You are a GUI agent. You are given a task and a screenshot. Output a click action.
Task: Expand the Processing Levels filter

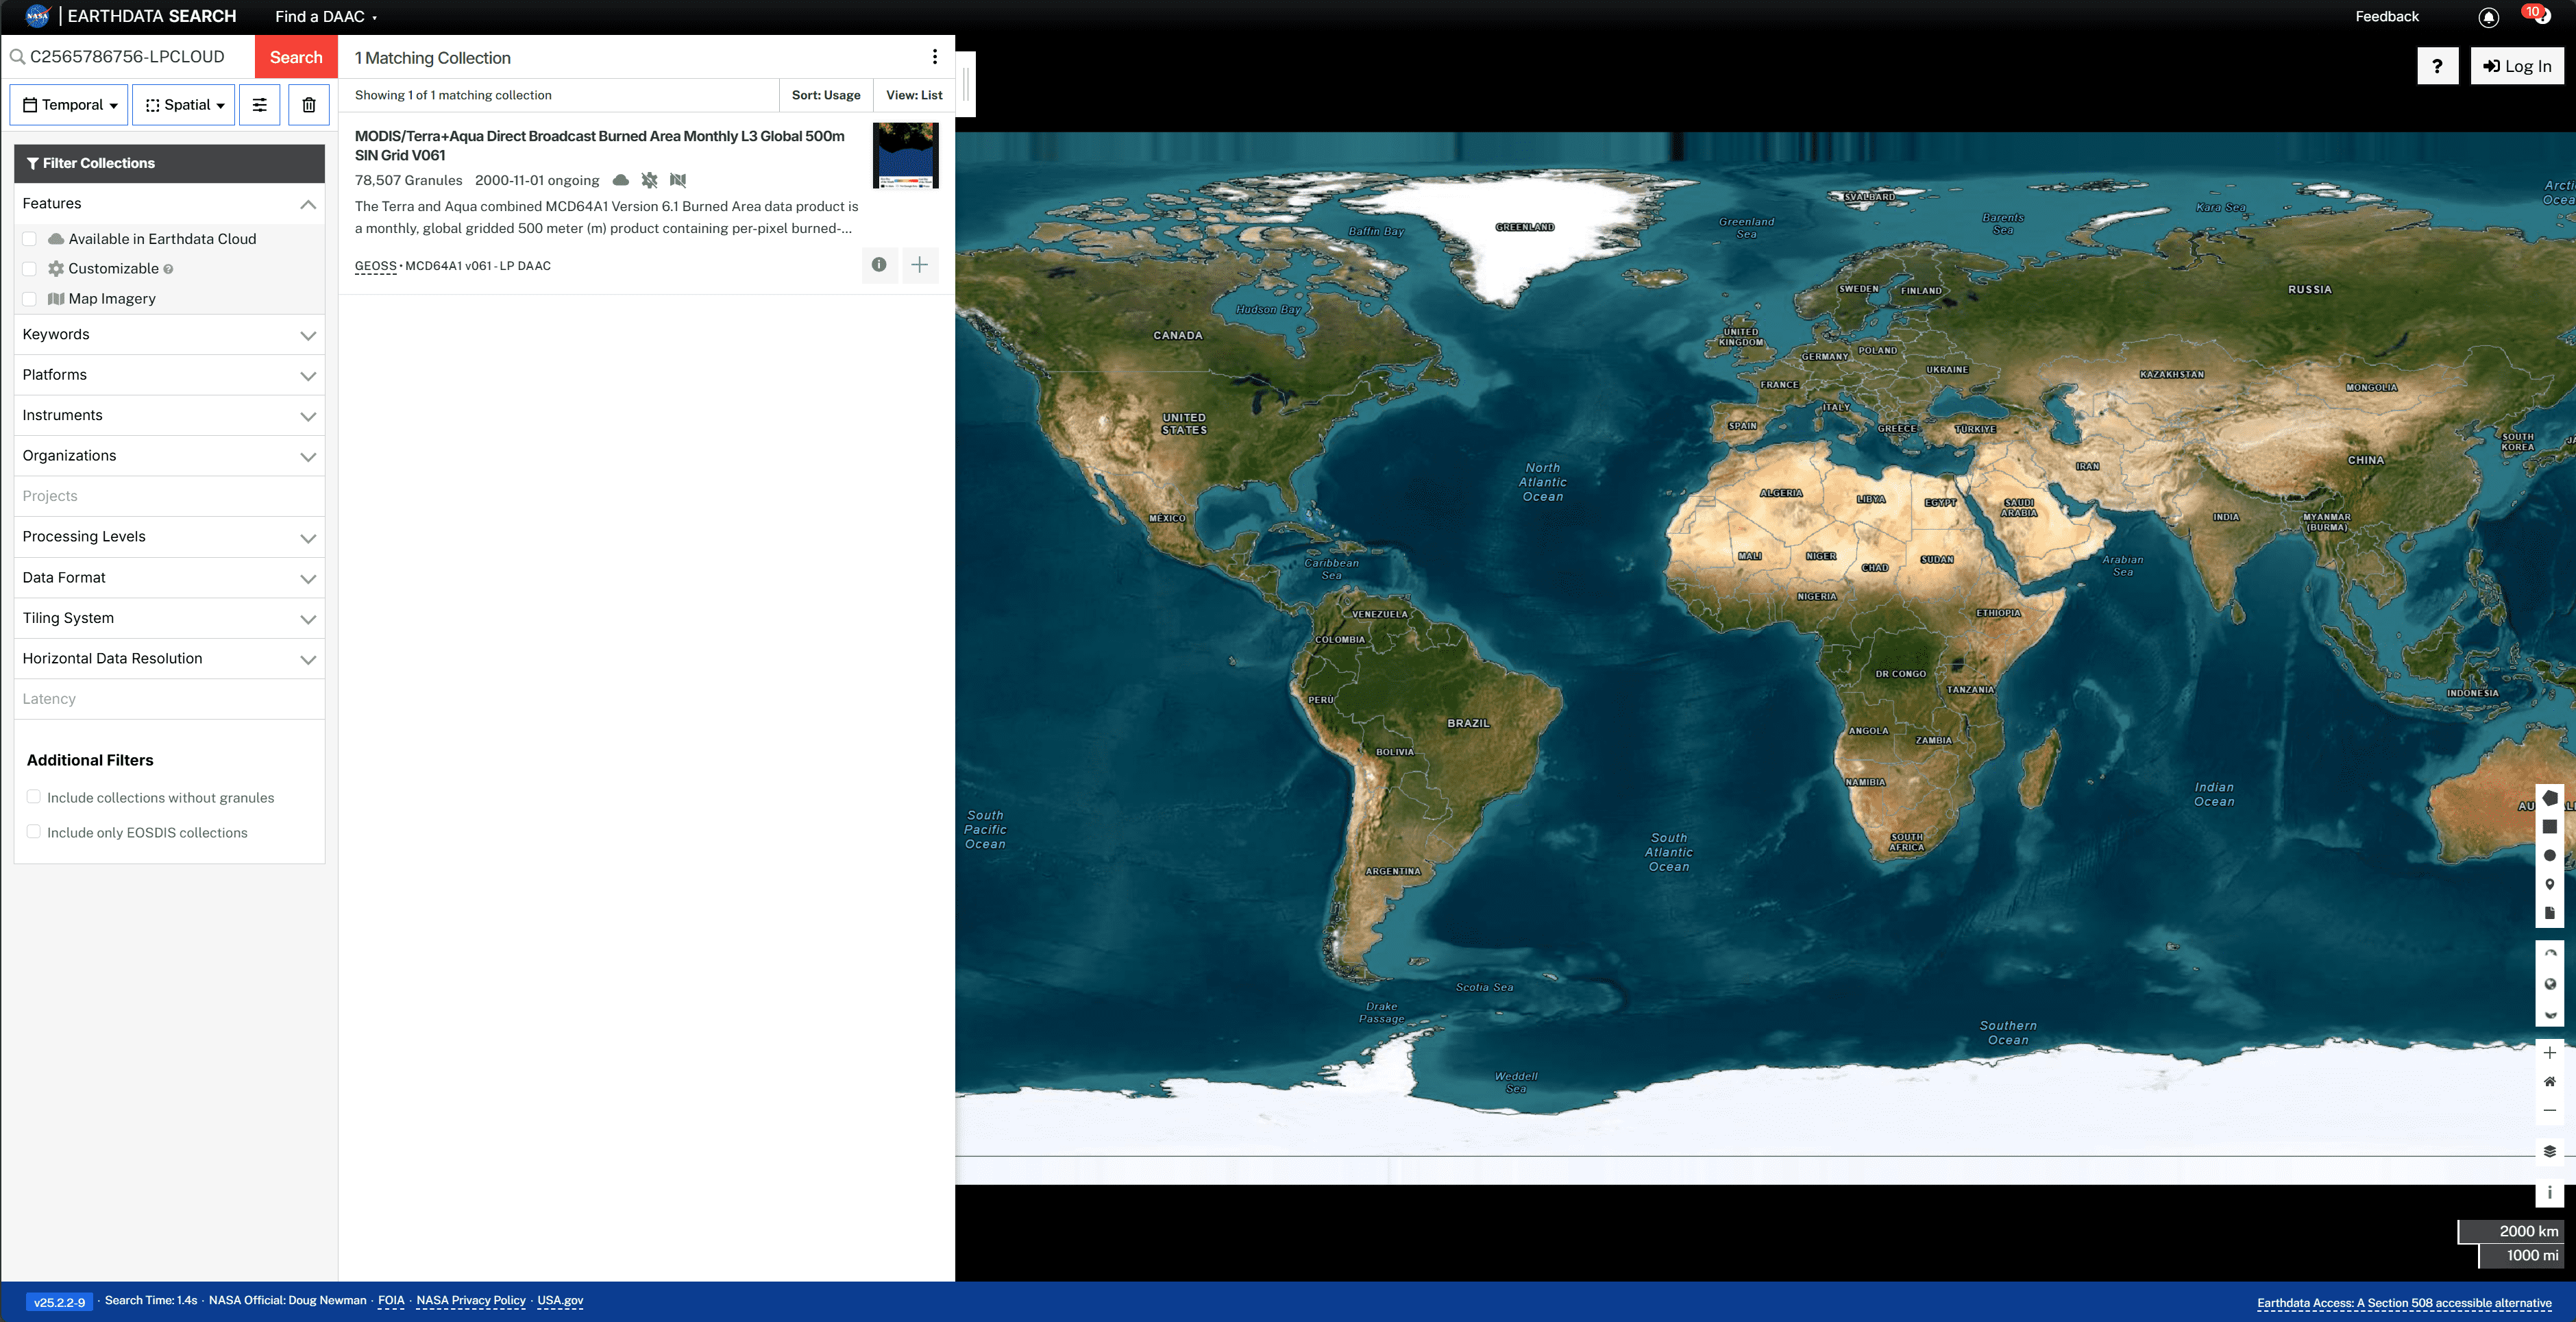click(x=169, y=537)
